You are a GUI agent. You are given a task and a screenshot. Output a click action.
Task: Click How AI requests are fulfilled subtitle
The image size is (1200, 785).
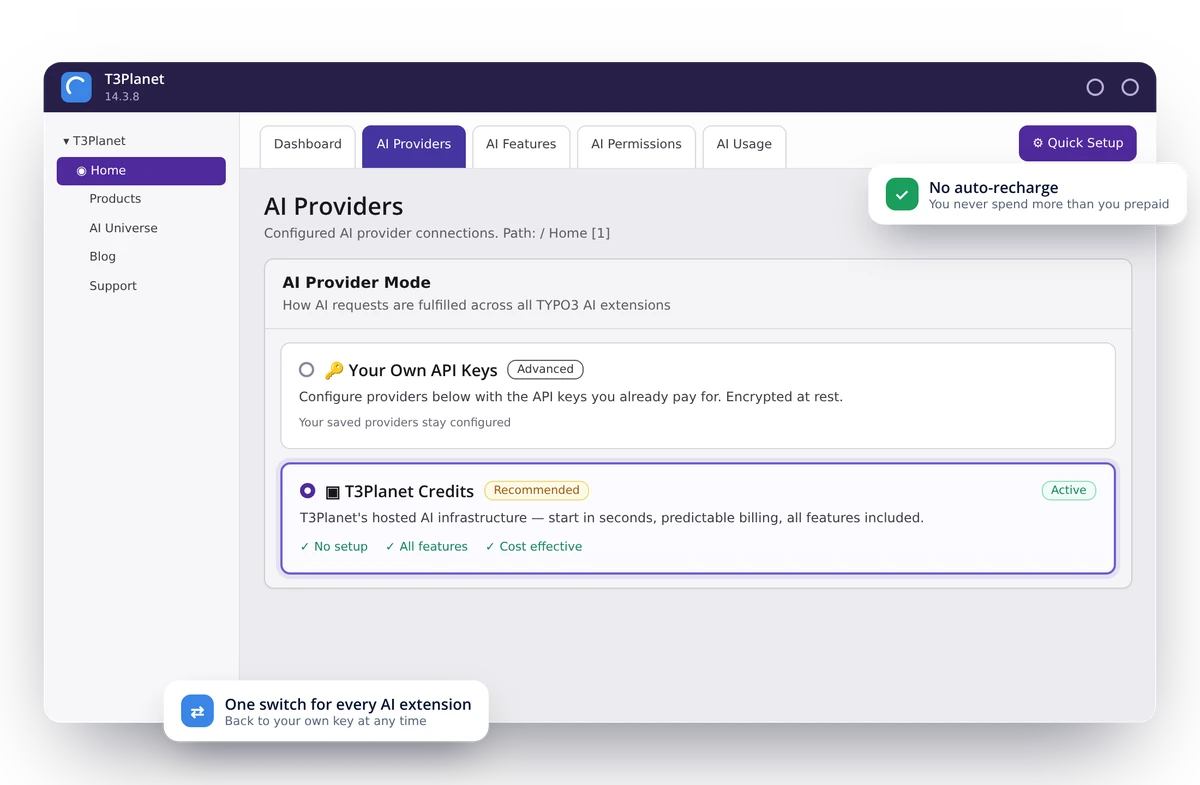click(x=477, y=305)
